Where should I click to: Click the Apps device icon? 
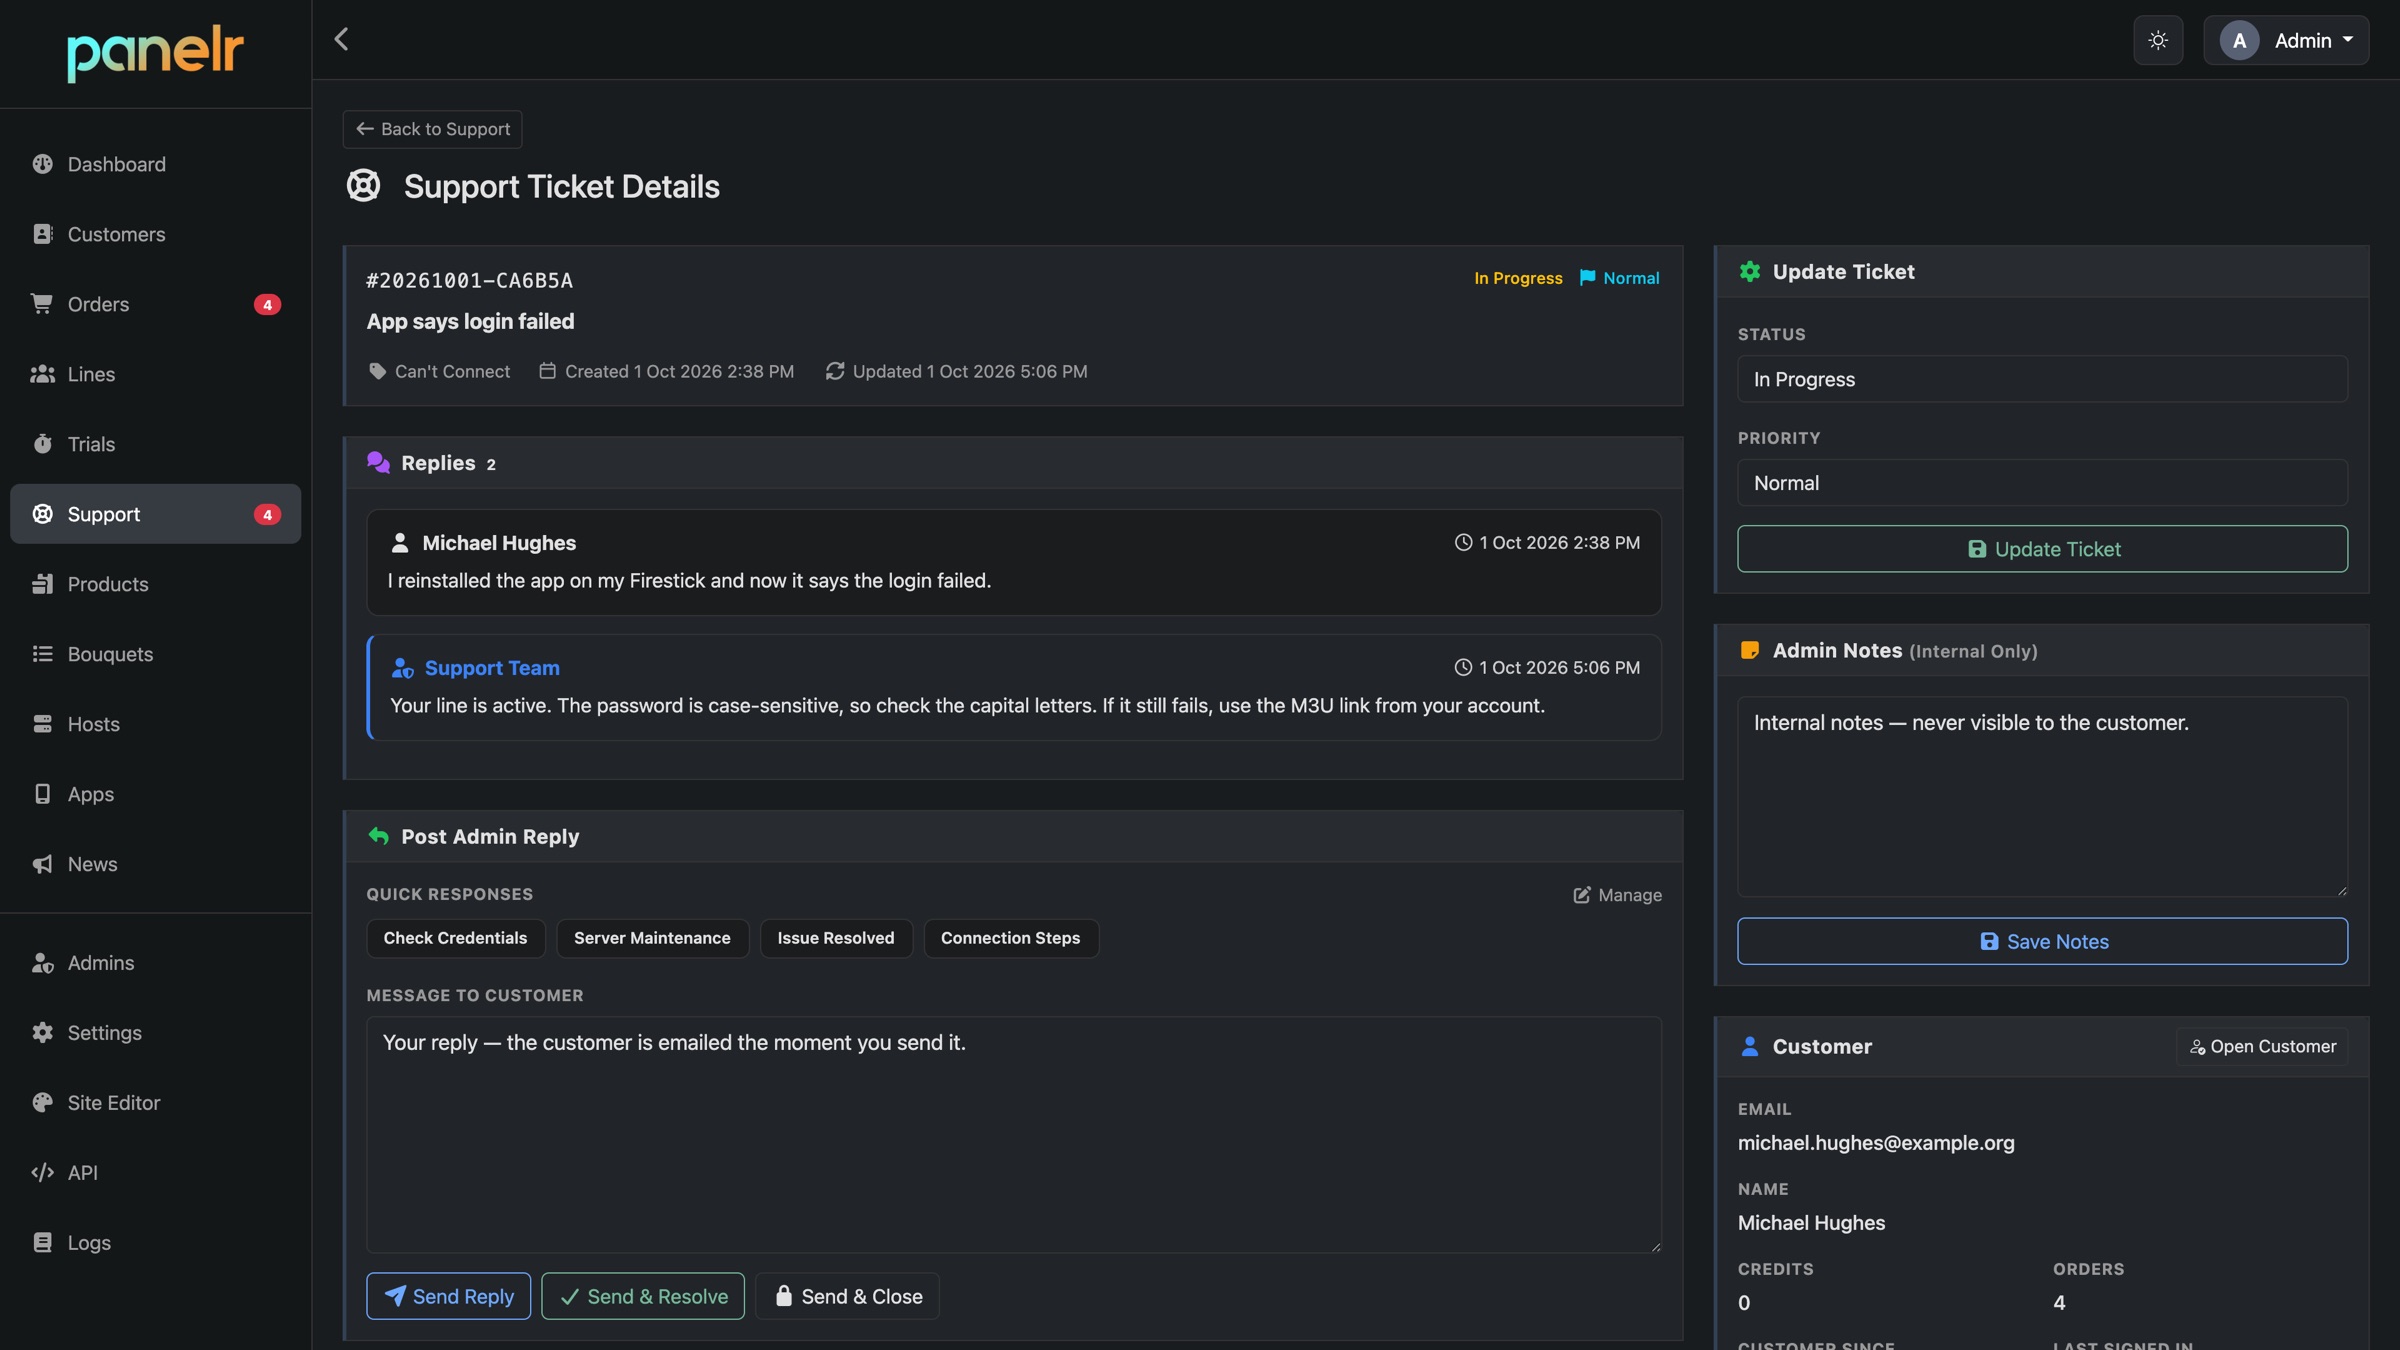pos(42,794)
